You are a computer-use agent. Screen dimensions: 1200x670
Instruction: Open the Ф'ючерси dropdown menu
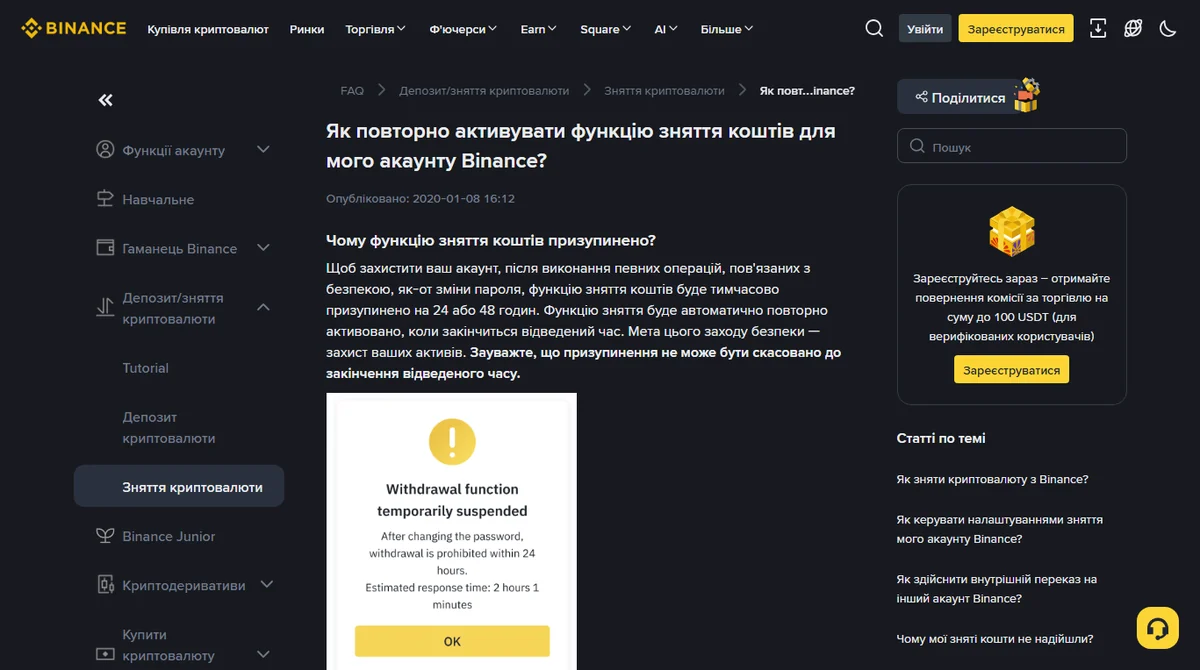(464, 29)
